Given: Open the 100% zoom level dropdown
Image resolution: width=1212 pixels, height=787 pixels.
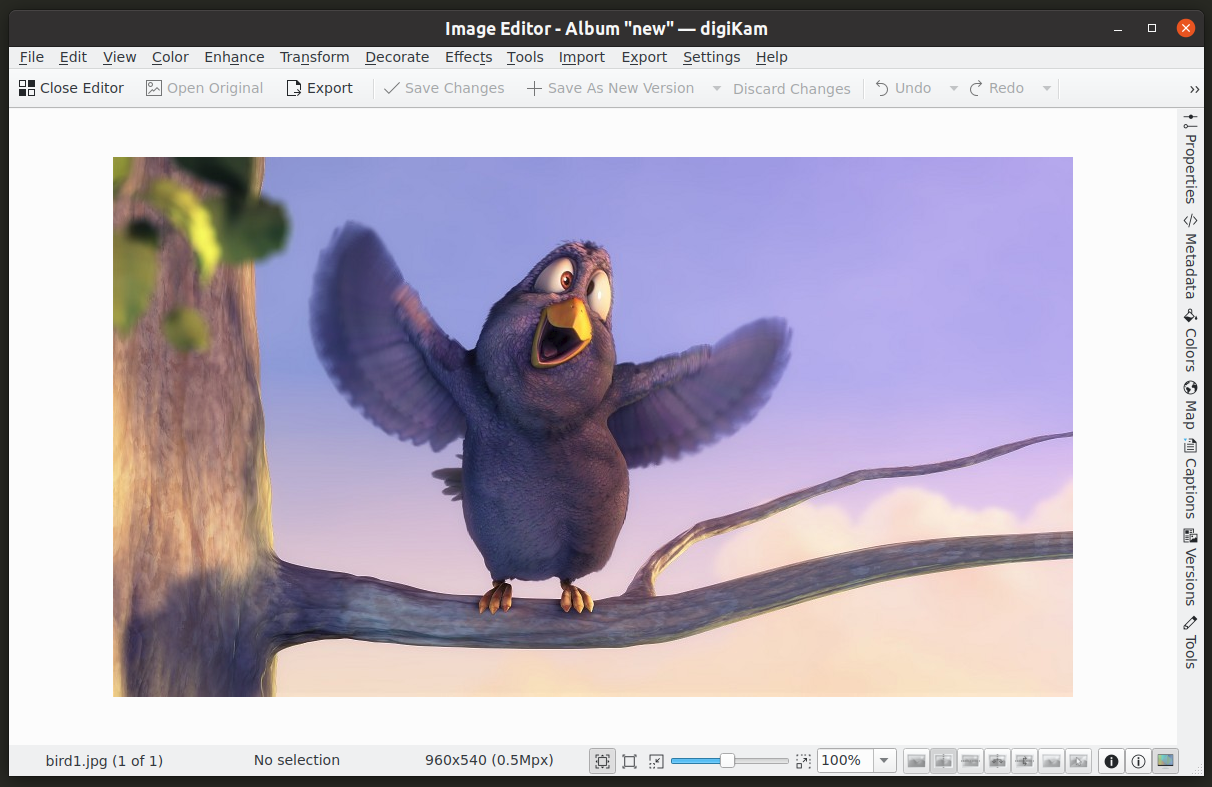Looking at the screenshot, I should pyautogui.click(x=884, y=761).
